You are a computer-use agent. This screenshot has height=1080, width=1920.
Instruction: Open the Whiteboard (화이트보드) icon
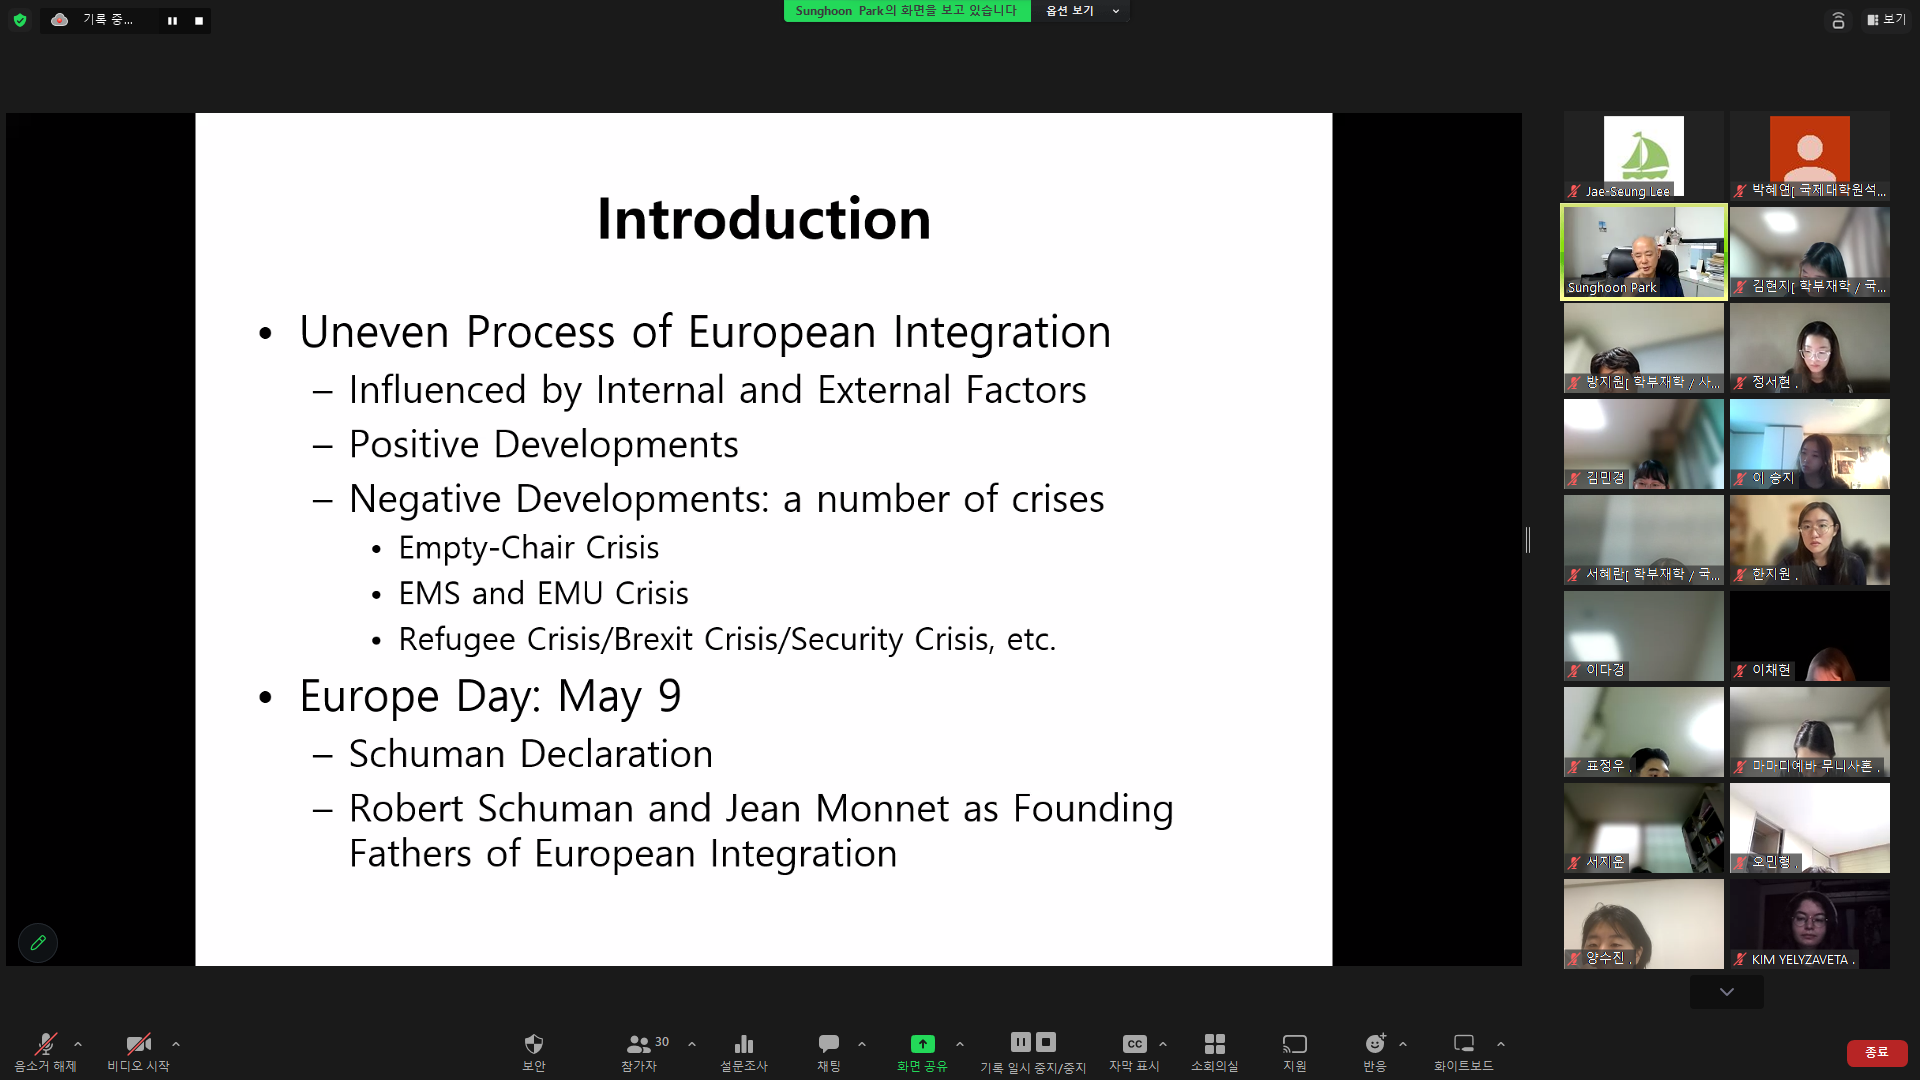[x=1463, y=1045]
